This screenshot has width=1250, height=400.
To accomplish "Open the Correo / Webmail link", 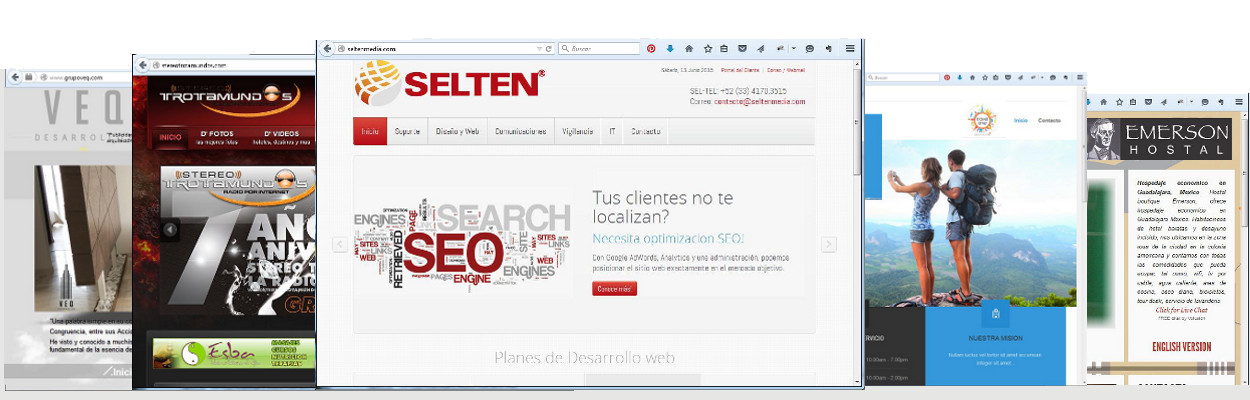I will (785, 70).
